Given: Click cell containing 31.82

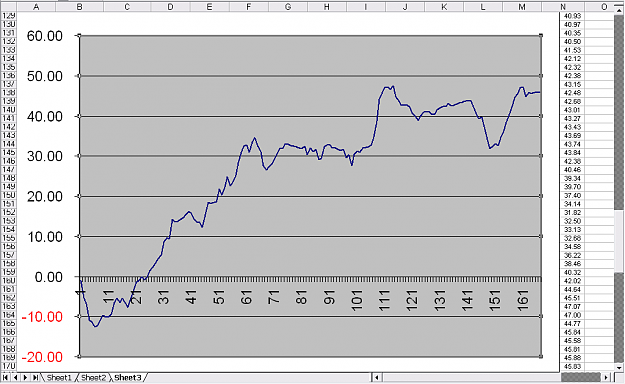Looking at the screenshot, I should pyautogui.click(x=572, y=213).
